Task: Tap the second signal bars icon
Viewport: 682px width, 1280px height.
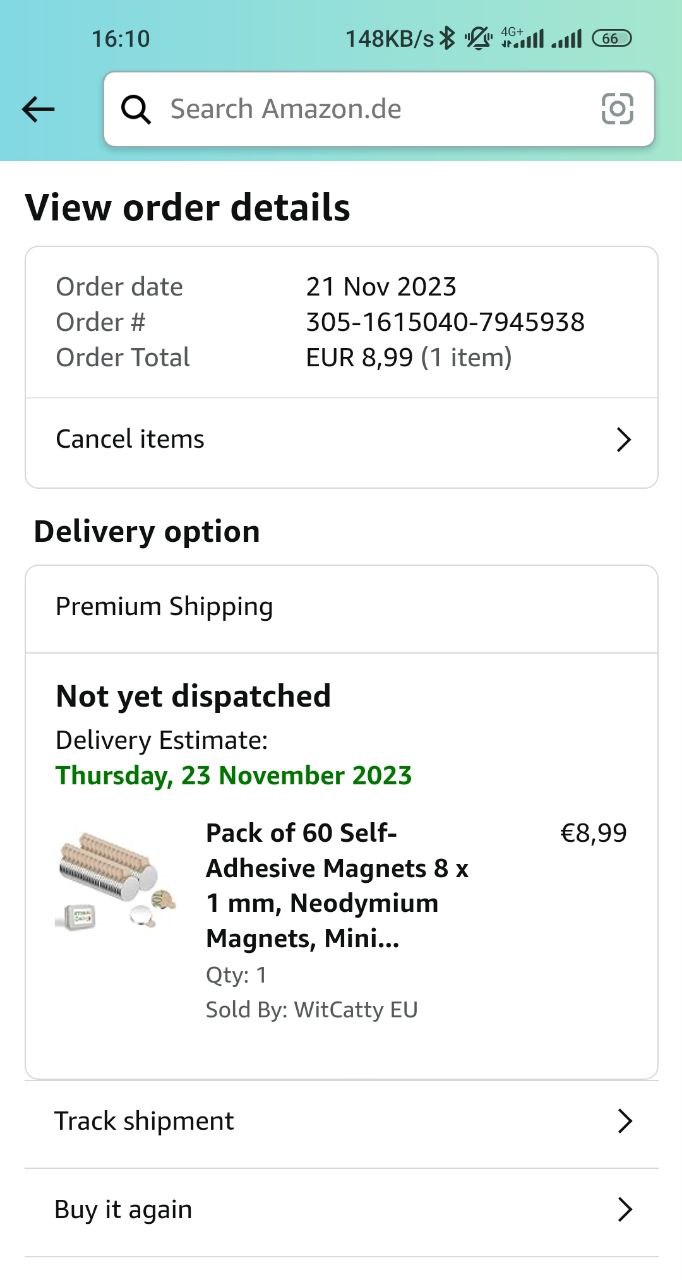Action: click(x=566, y=38)
